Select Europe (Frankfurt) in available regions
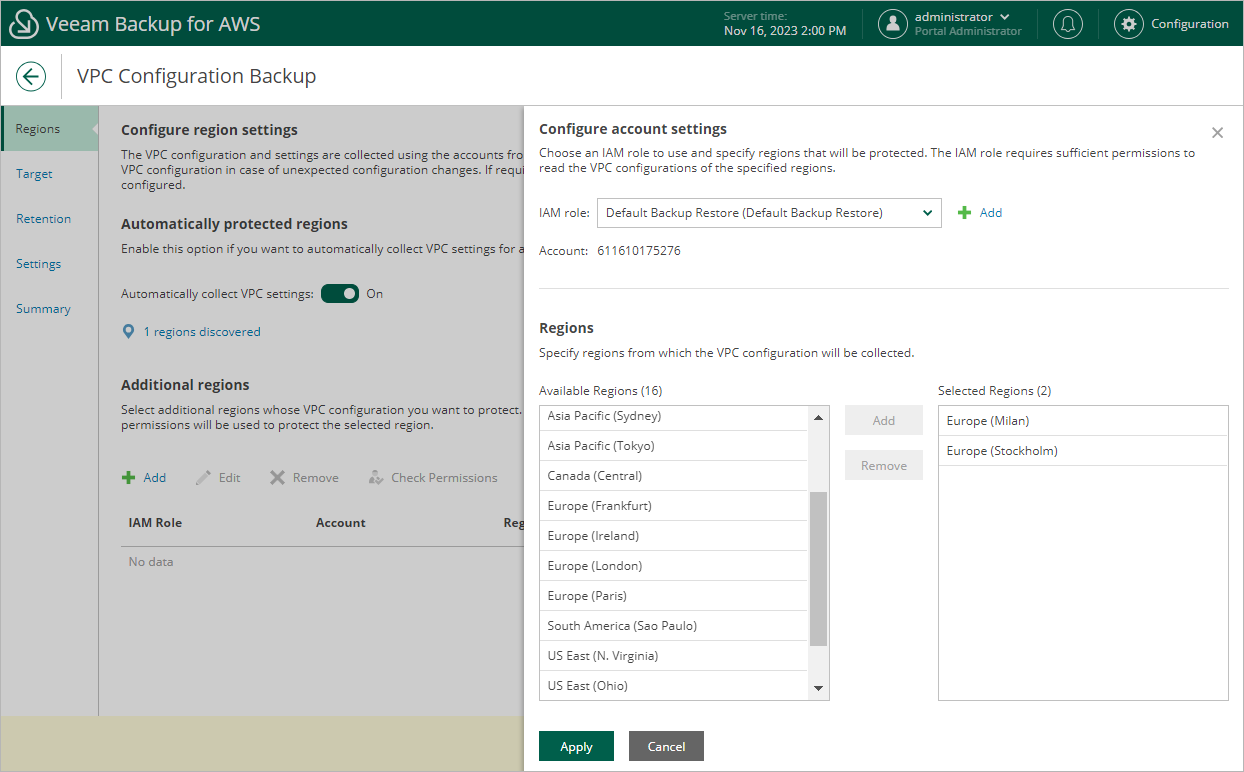This screenshot has width=1244, height=772. coord(673,506)
